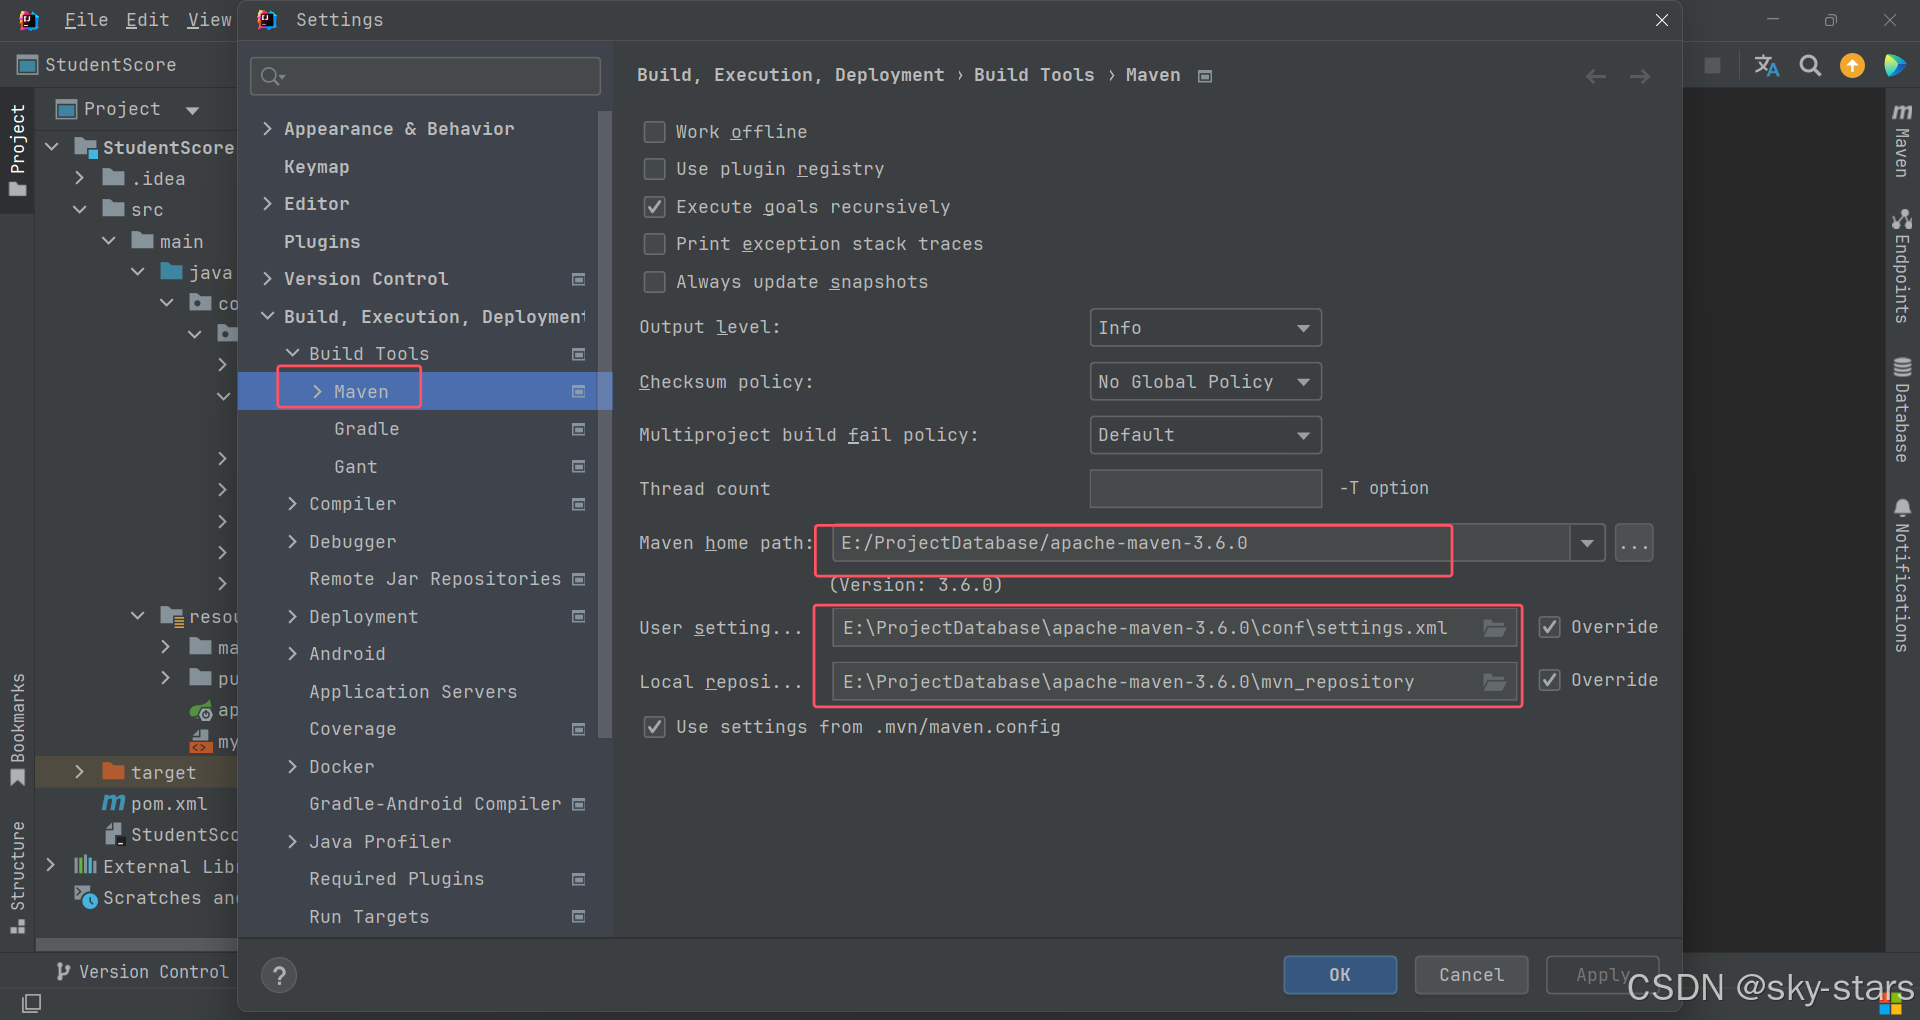Click project-level icon beside Maven breadcrumb
The image size is (1920, 1020).
click(1205, 76)
